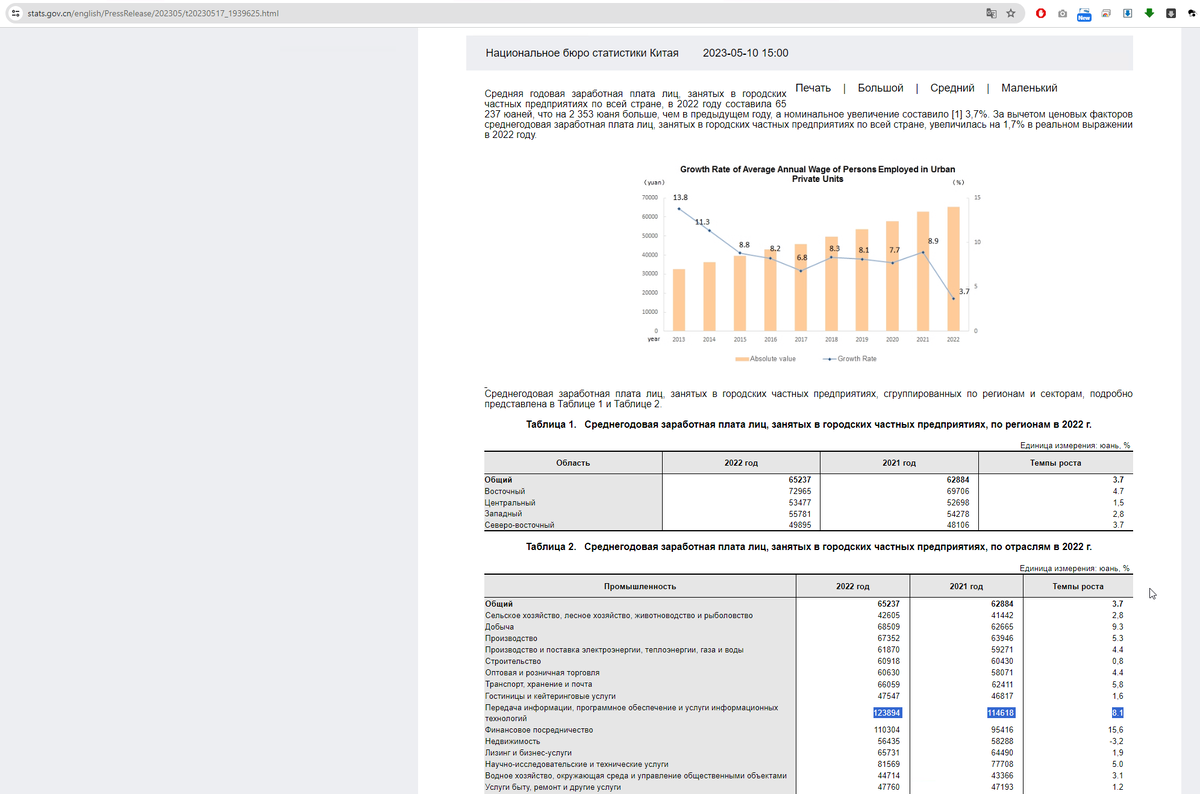1200x794 pixels.
Task: Open the red Opera-style extension icon
Action: point(1040,14)
